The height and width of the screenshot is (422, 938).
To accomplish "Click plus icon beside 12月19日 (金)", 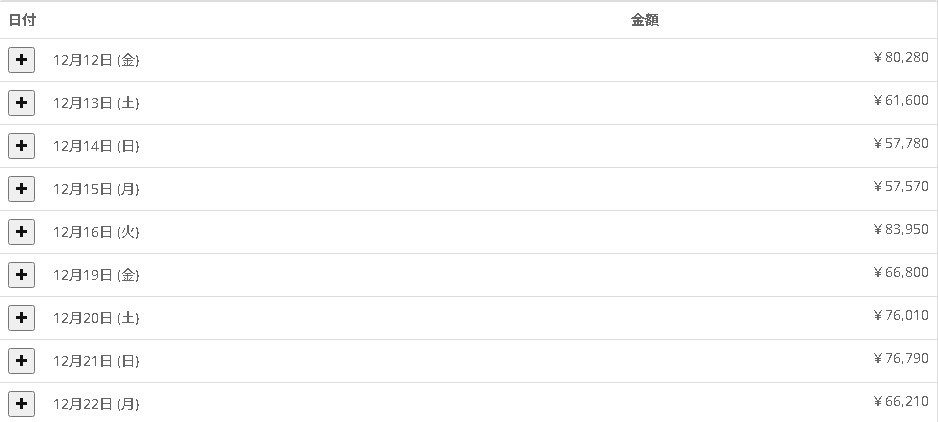I will pos(21,275).
